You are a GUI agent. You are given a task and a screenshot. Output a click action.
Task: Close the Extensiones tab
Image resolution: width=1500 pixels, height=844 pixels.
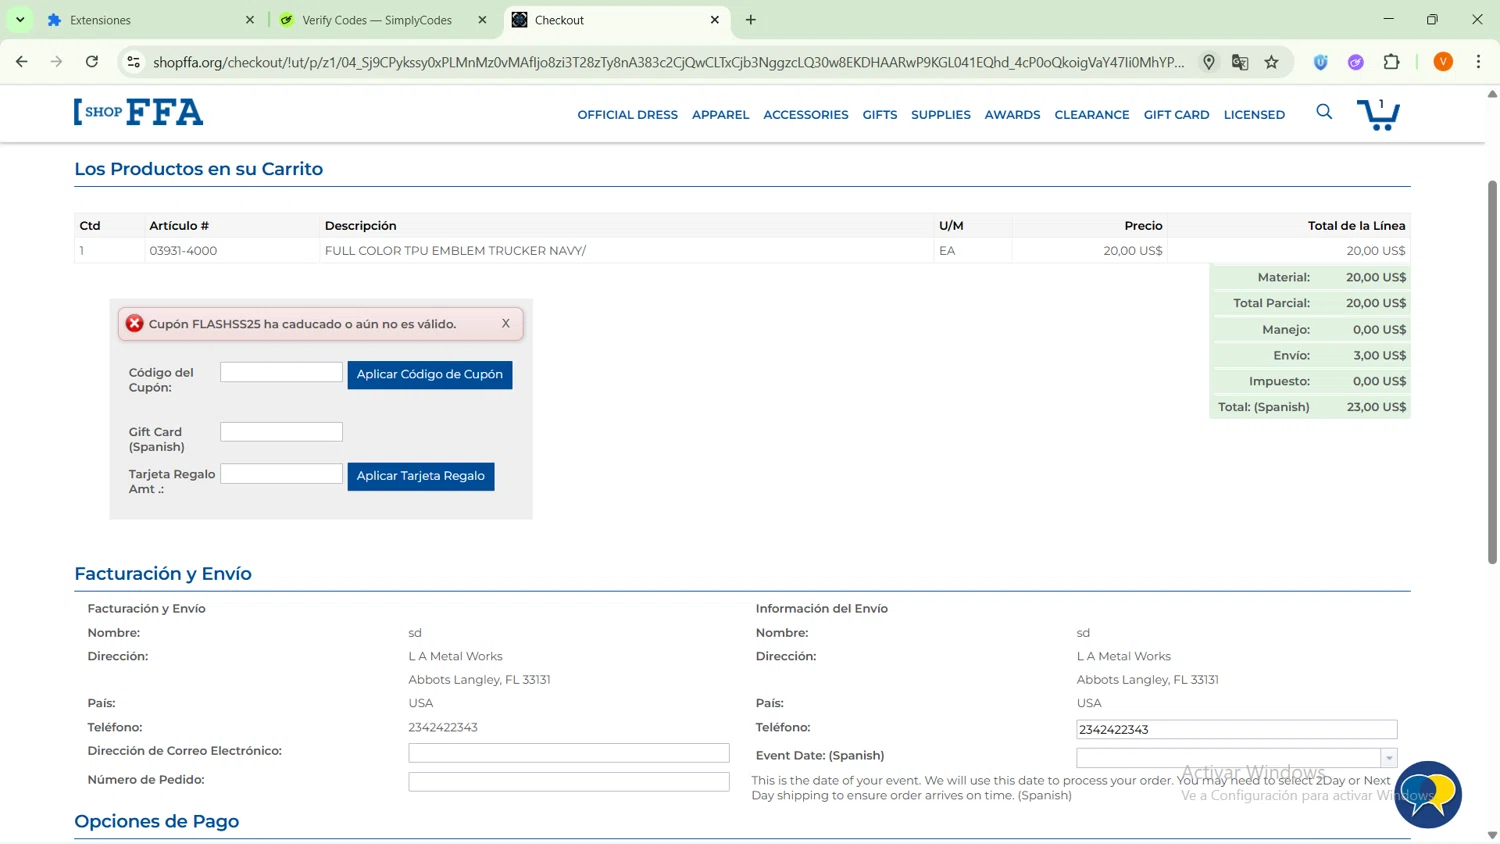coord(250,20)
